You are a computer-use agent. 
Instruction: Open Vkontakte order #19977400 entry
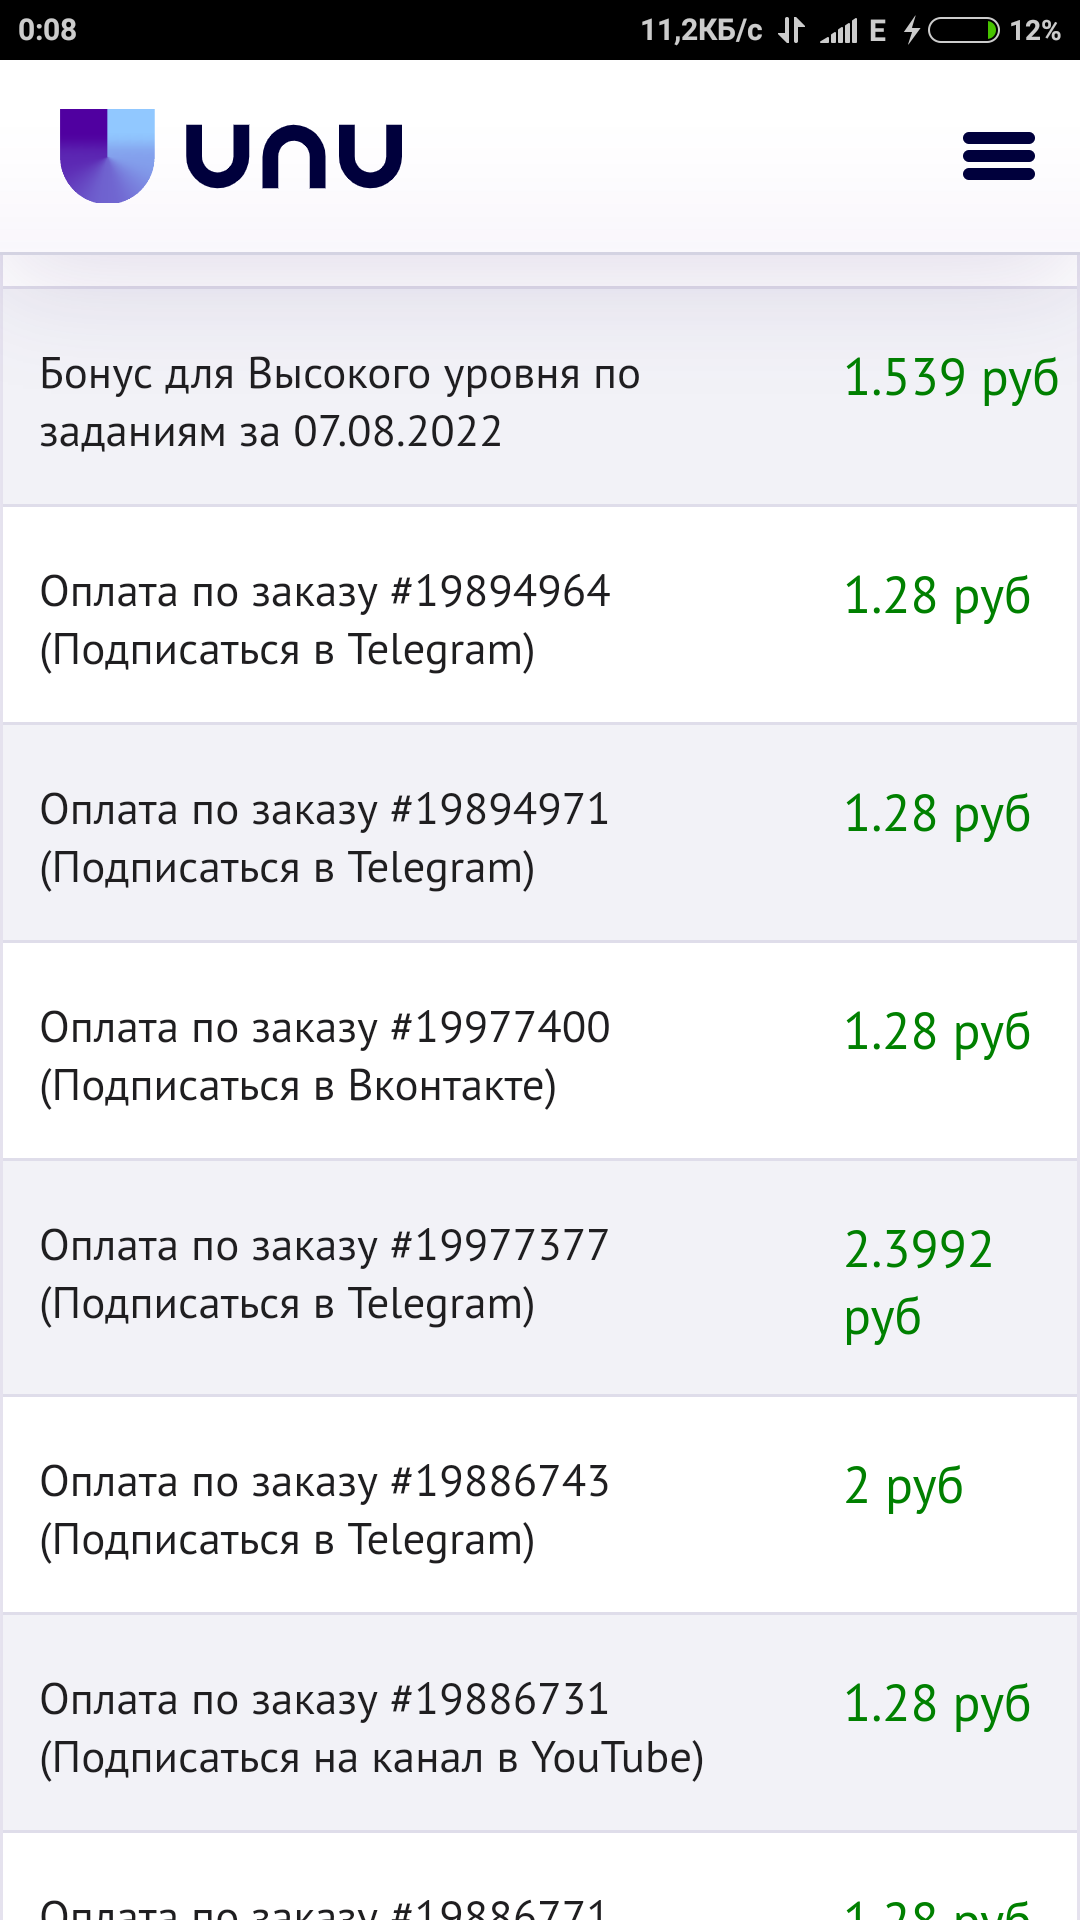[325, 1056]
